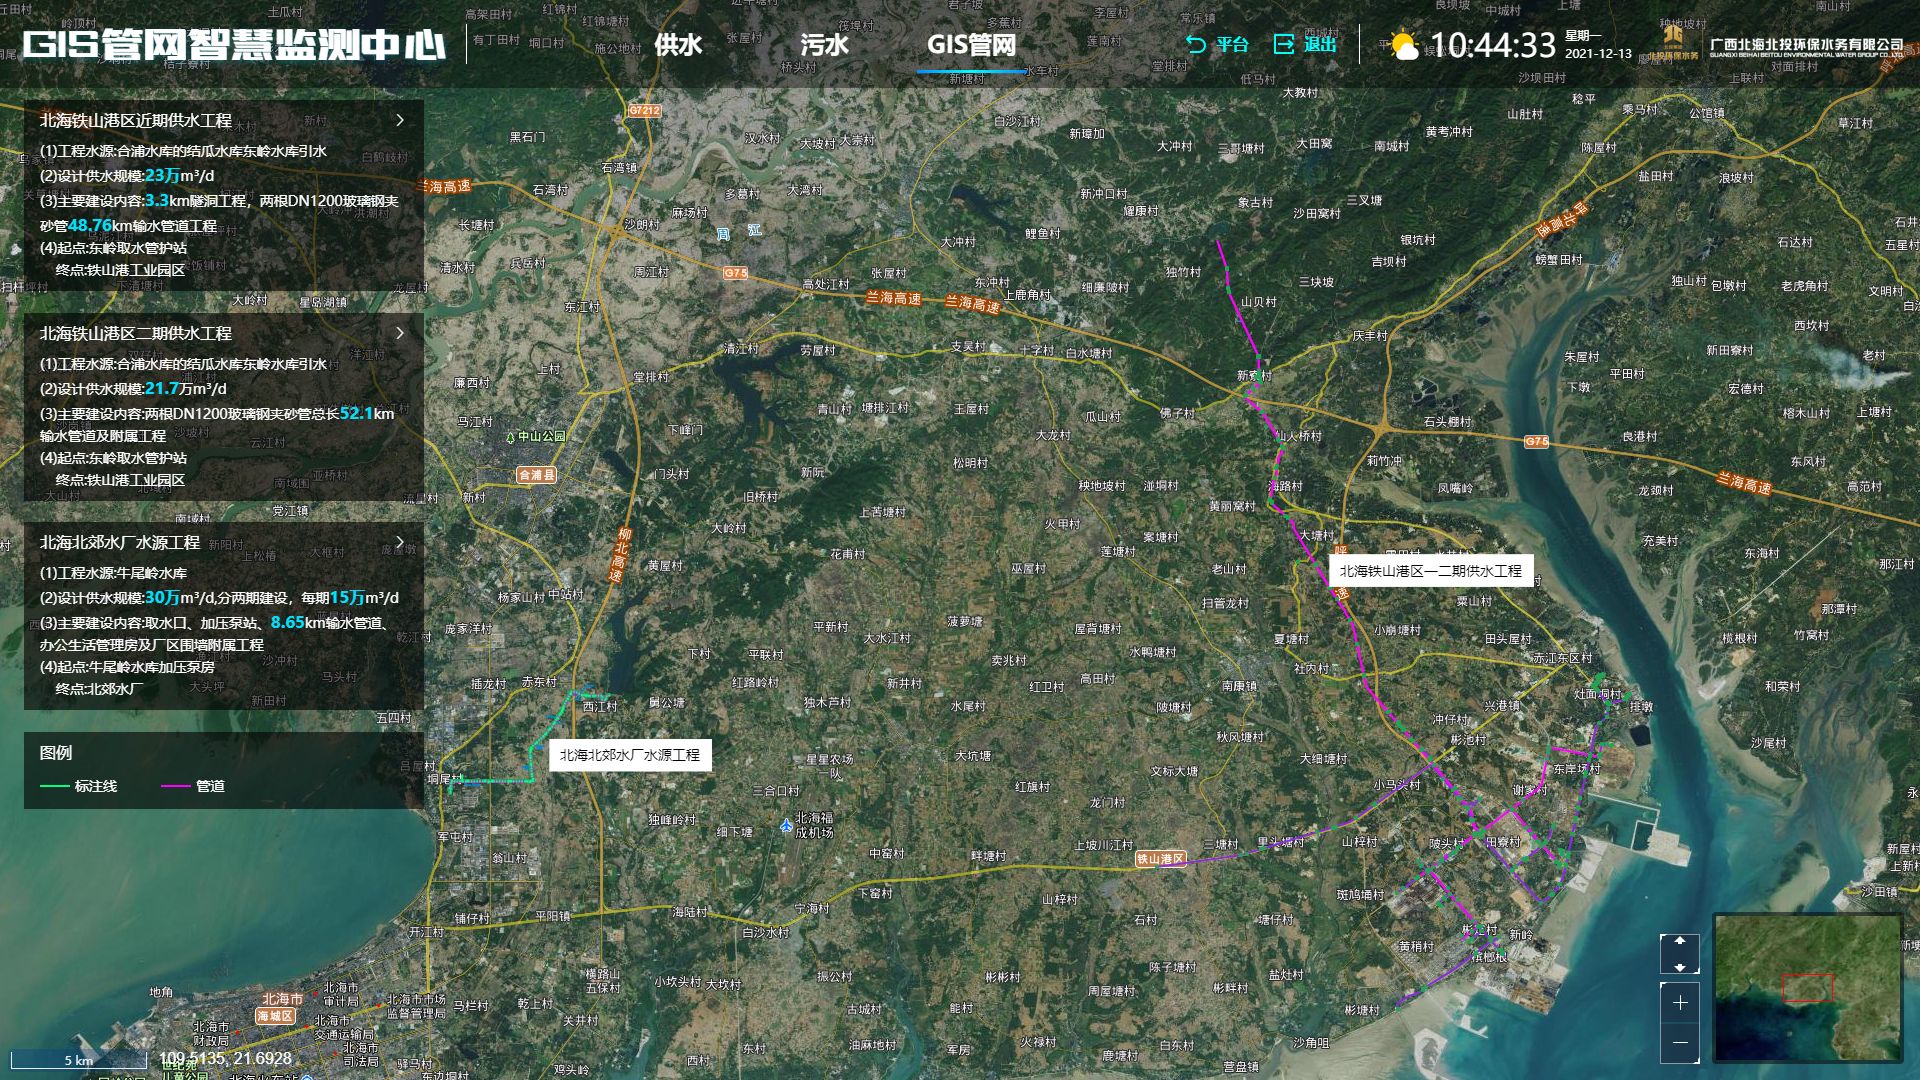Click the 平台 return arrow icon
The height and width of the screenshot is (1080, 1920).
[x=1195, y=44]
